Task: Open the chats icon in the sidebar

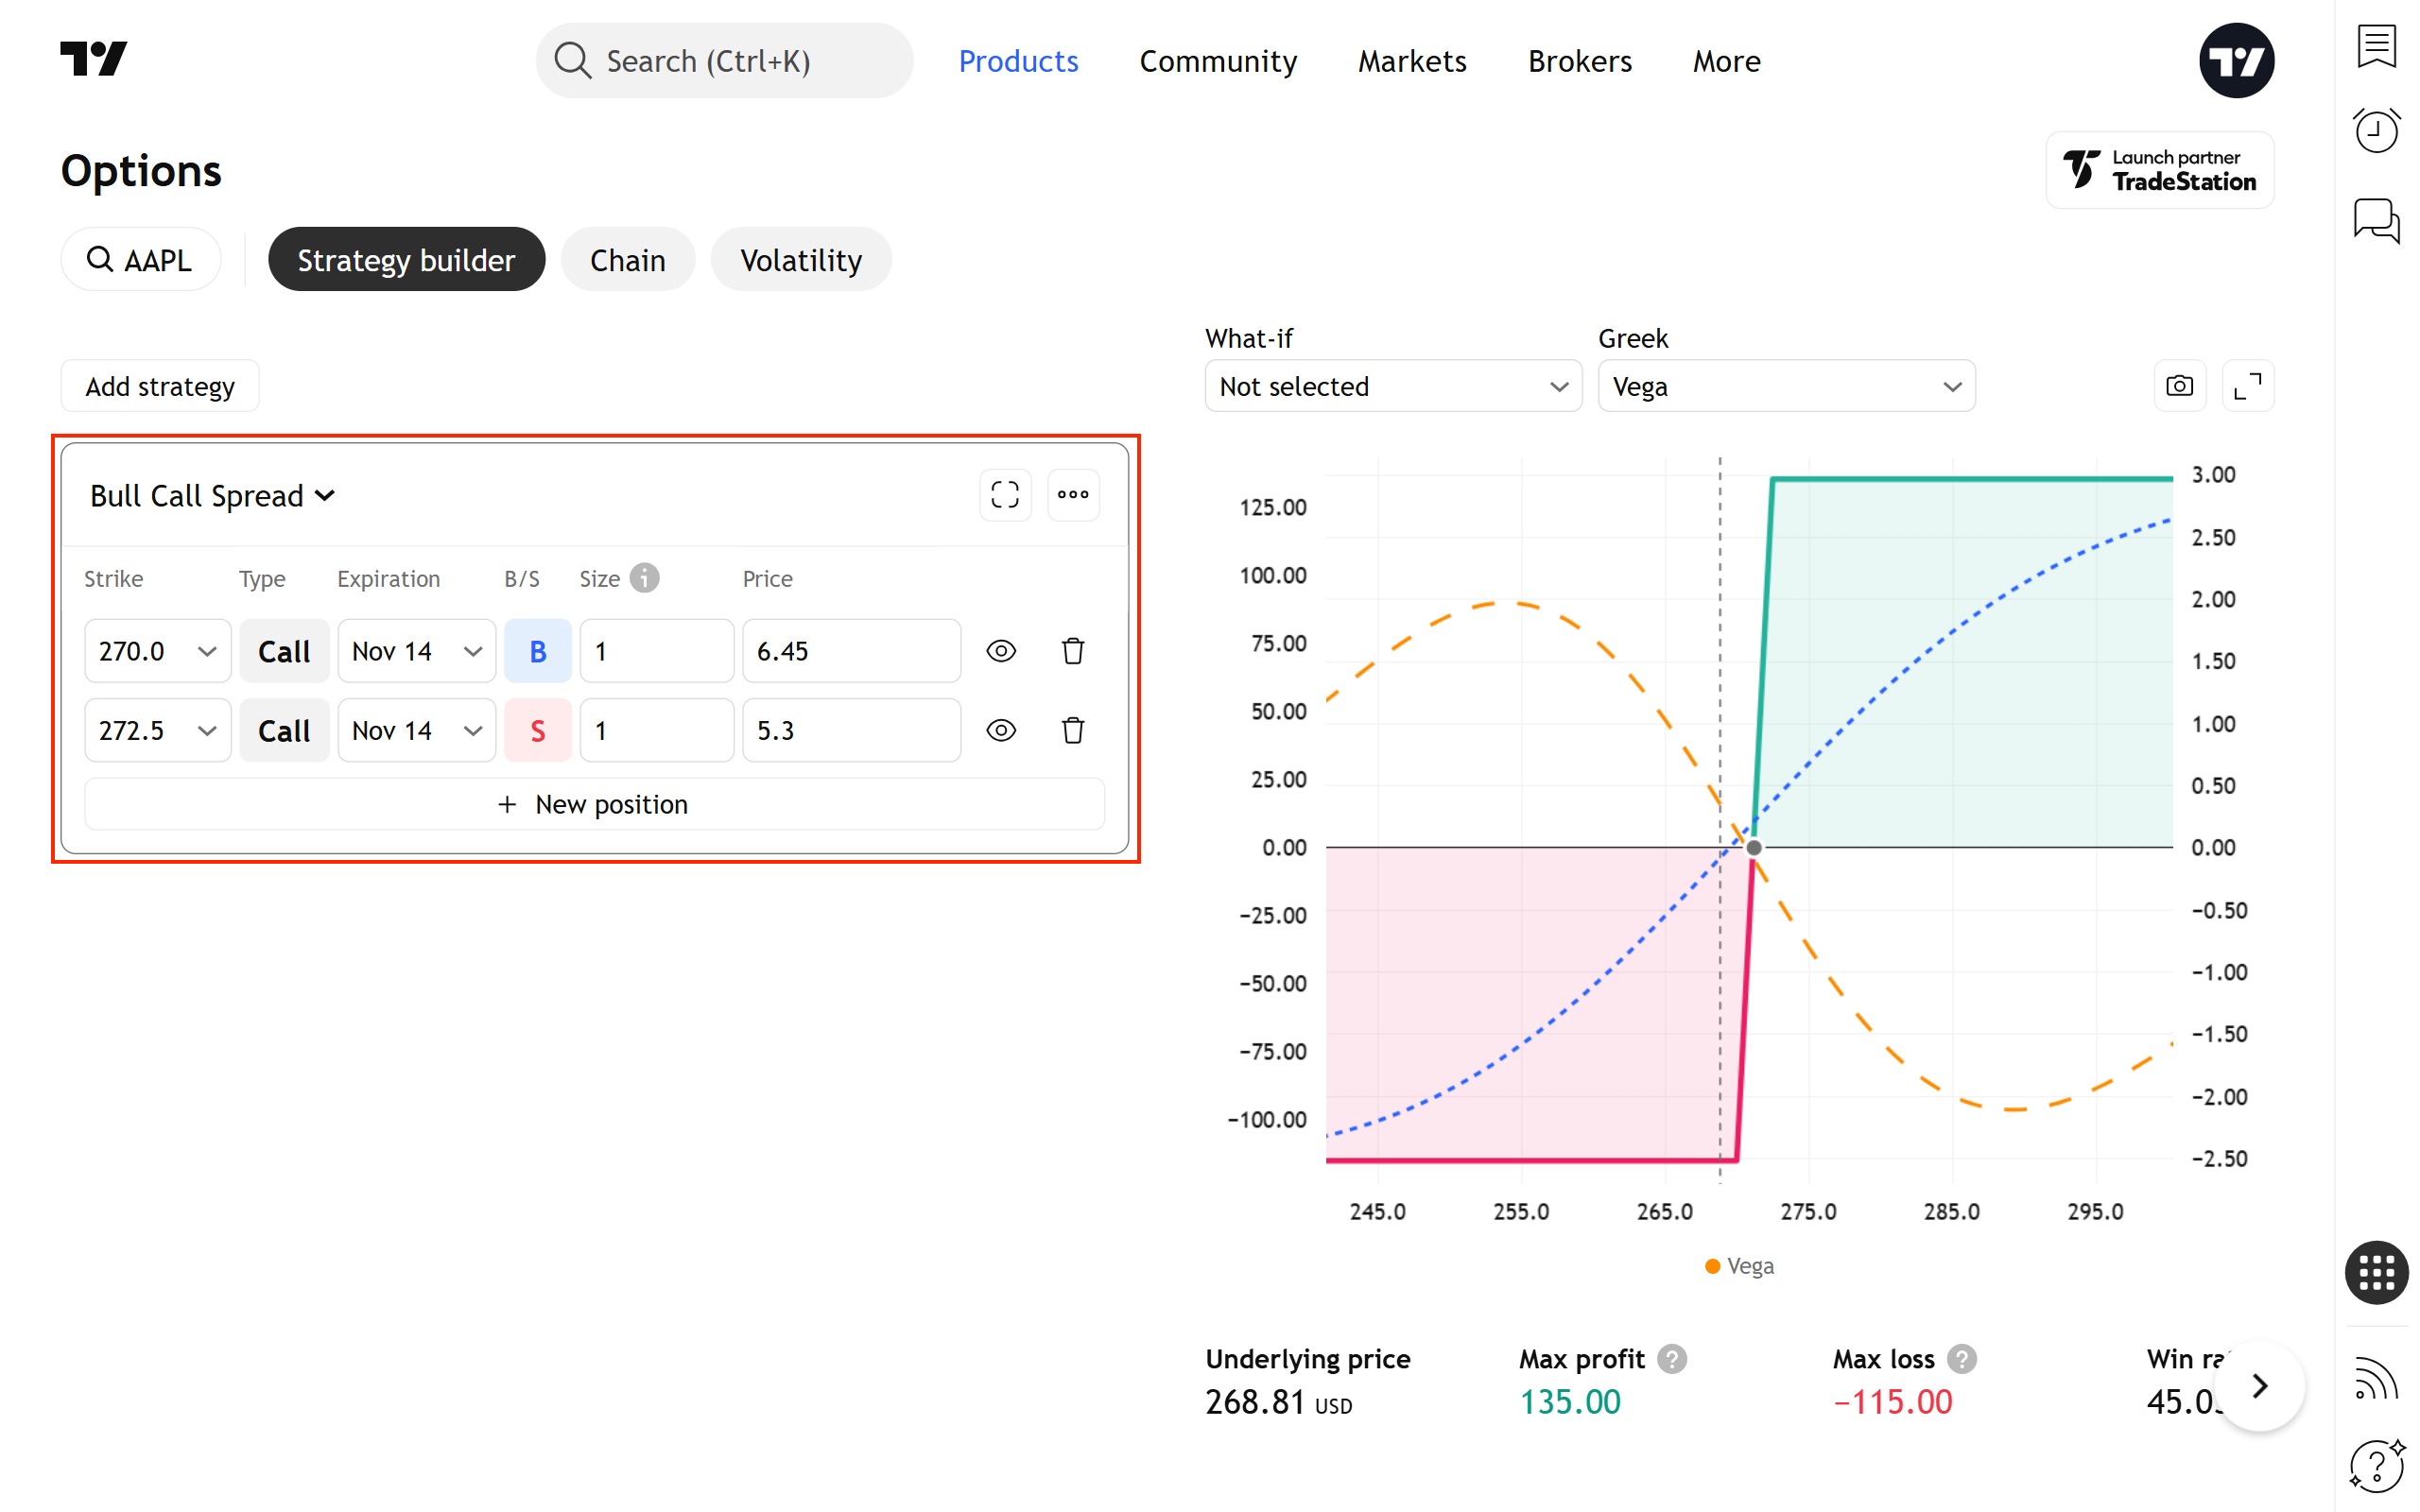Action: tap(2376, 220)
